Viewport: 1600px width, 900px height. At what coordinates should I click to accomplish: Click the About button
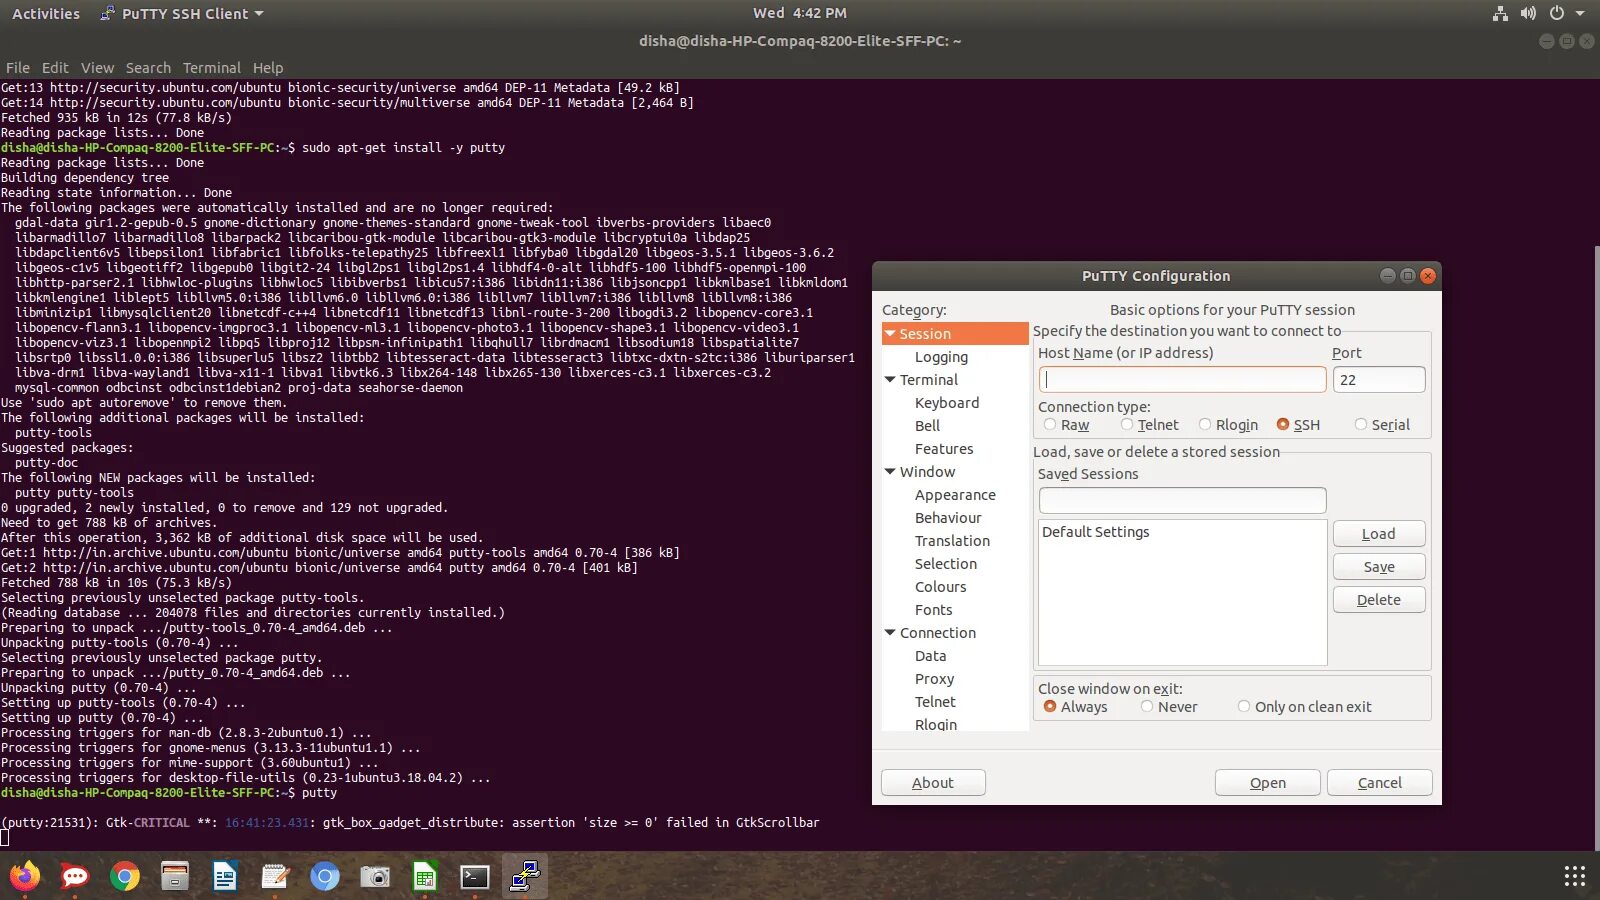click(x=933, y=783)
